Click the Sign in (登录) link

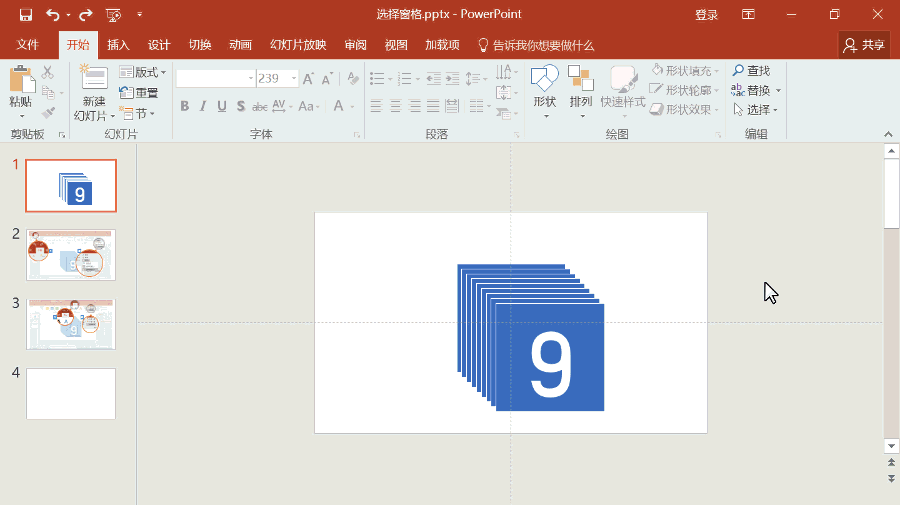click(706, 15)
